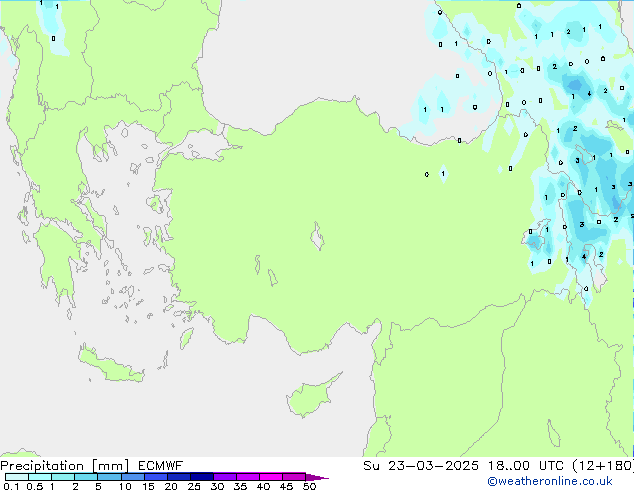Pick the 35–40 mm legend swatch
The height and width of the screenshot is (490, 634).
pos(248,477)
